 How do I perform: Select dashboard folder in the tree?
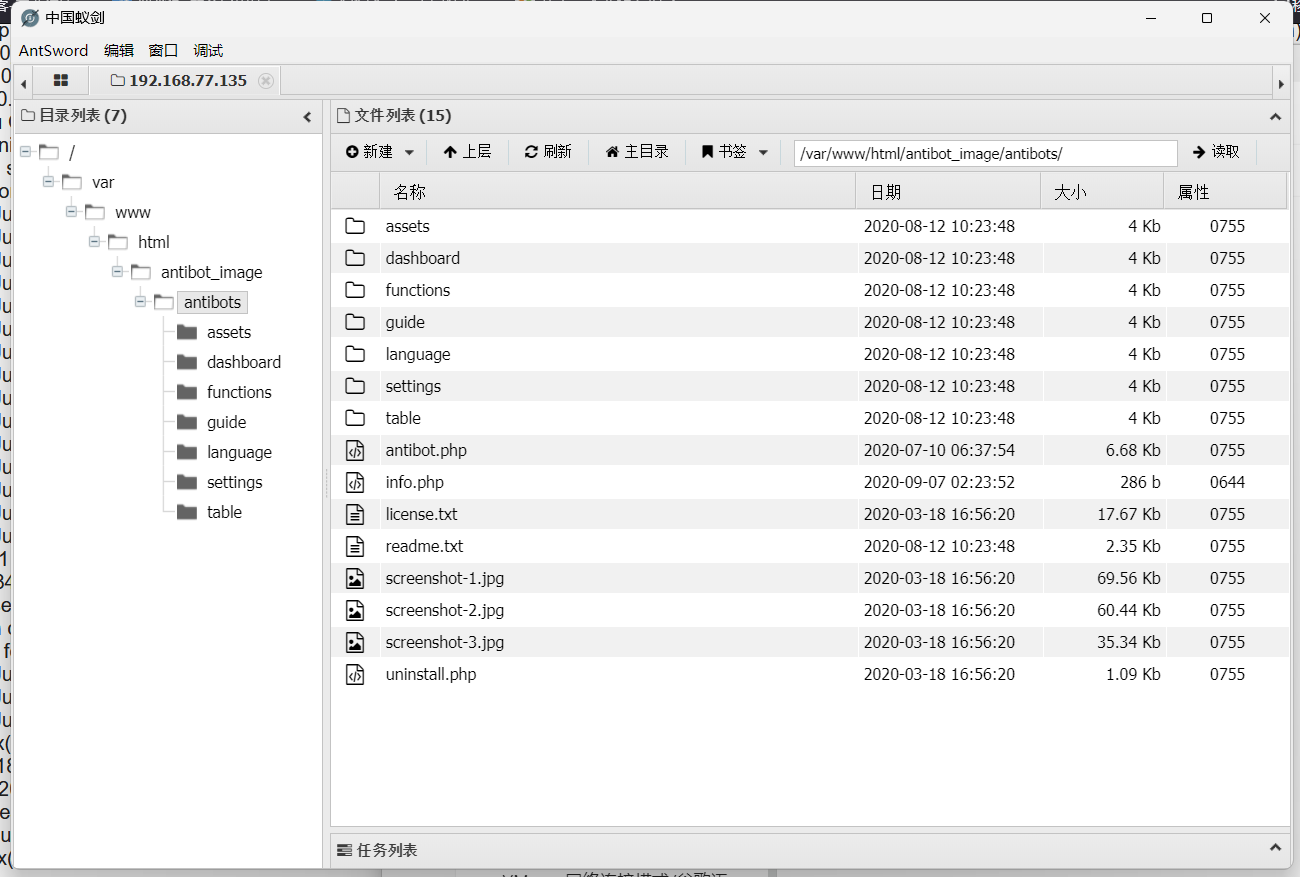244,362
